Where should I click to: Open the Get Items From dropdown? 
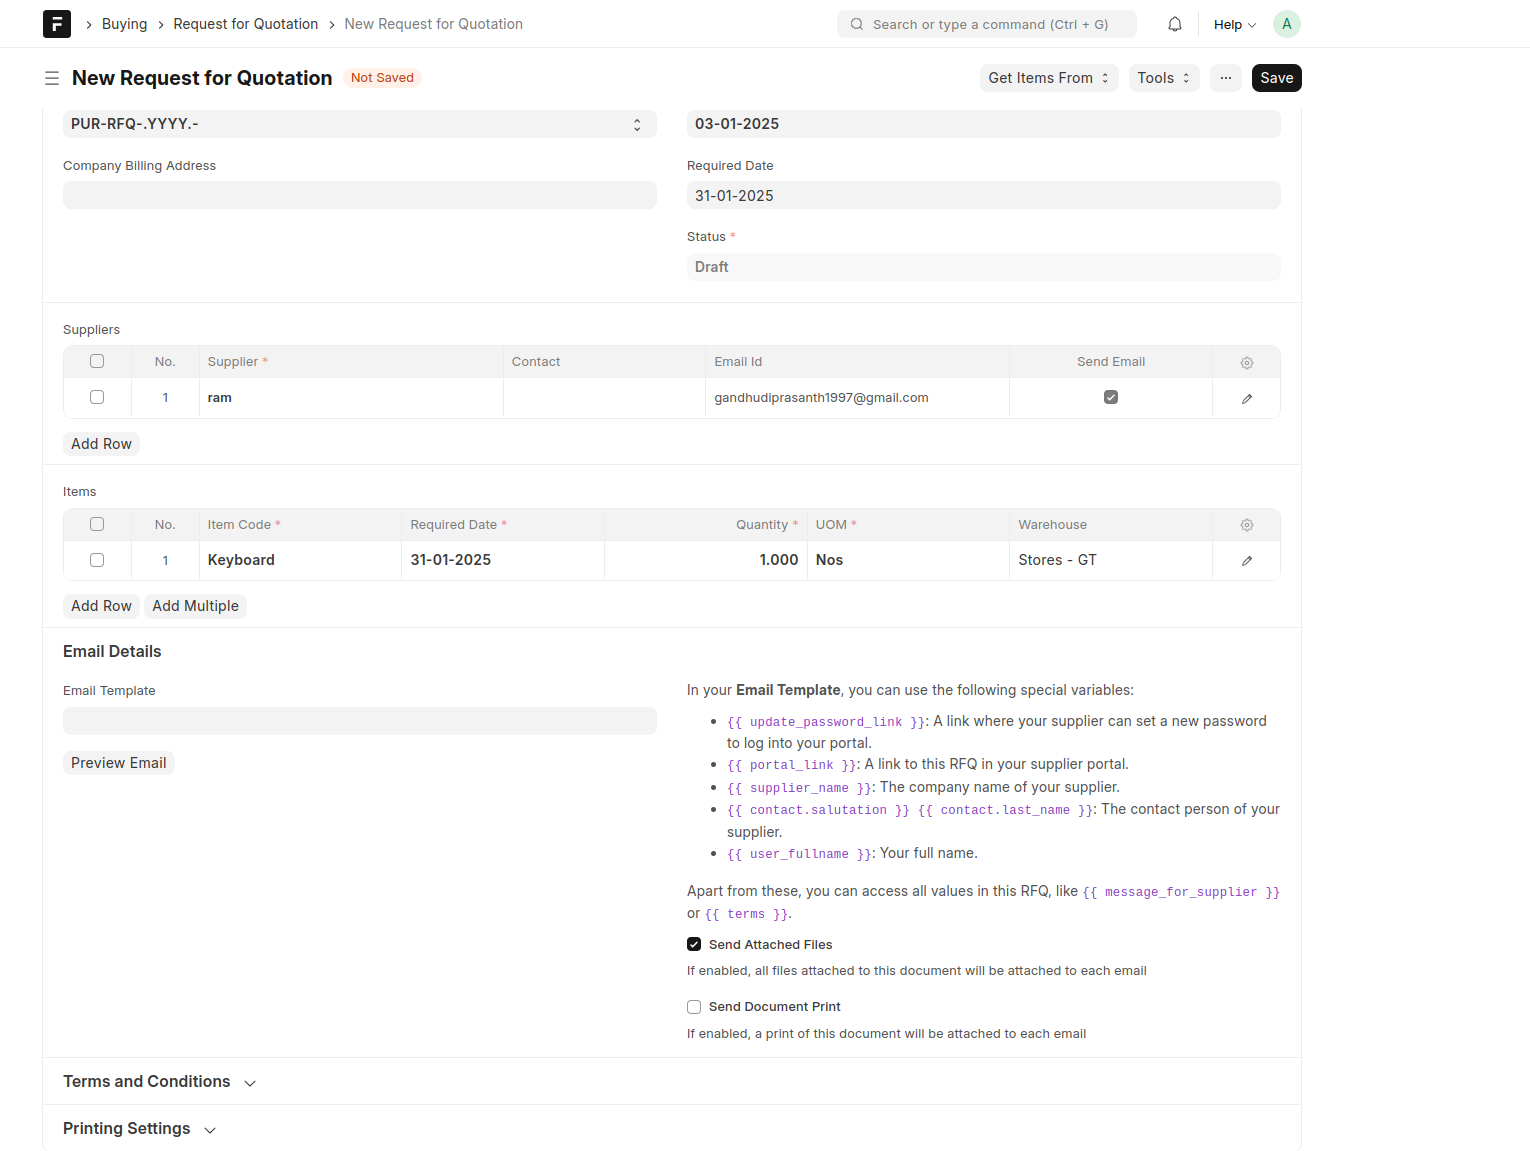coord(1049,78)
